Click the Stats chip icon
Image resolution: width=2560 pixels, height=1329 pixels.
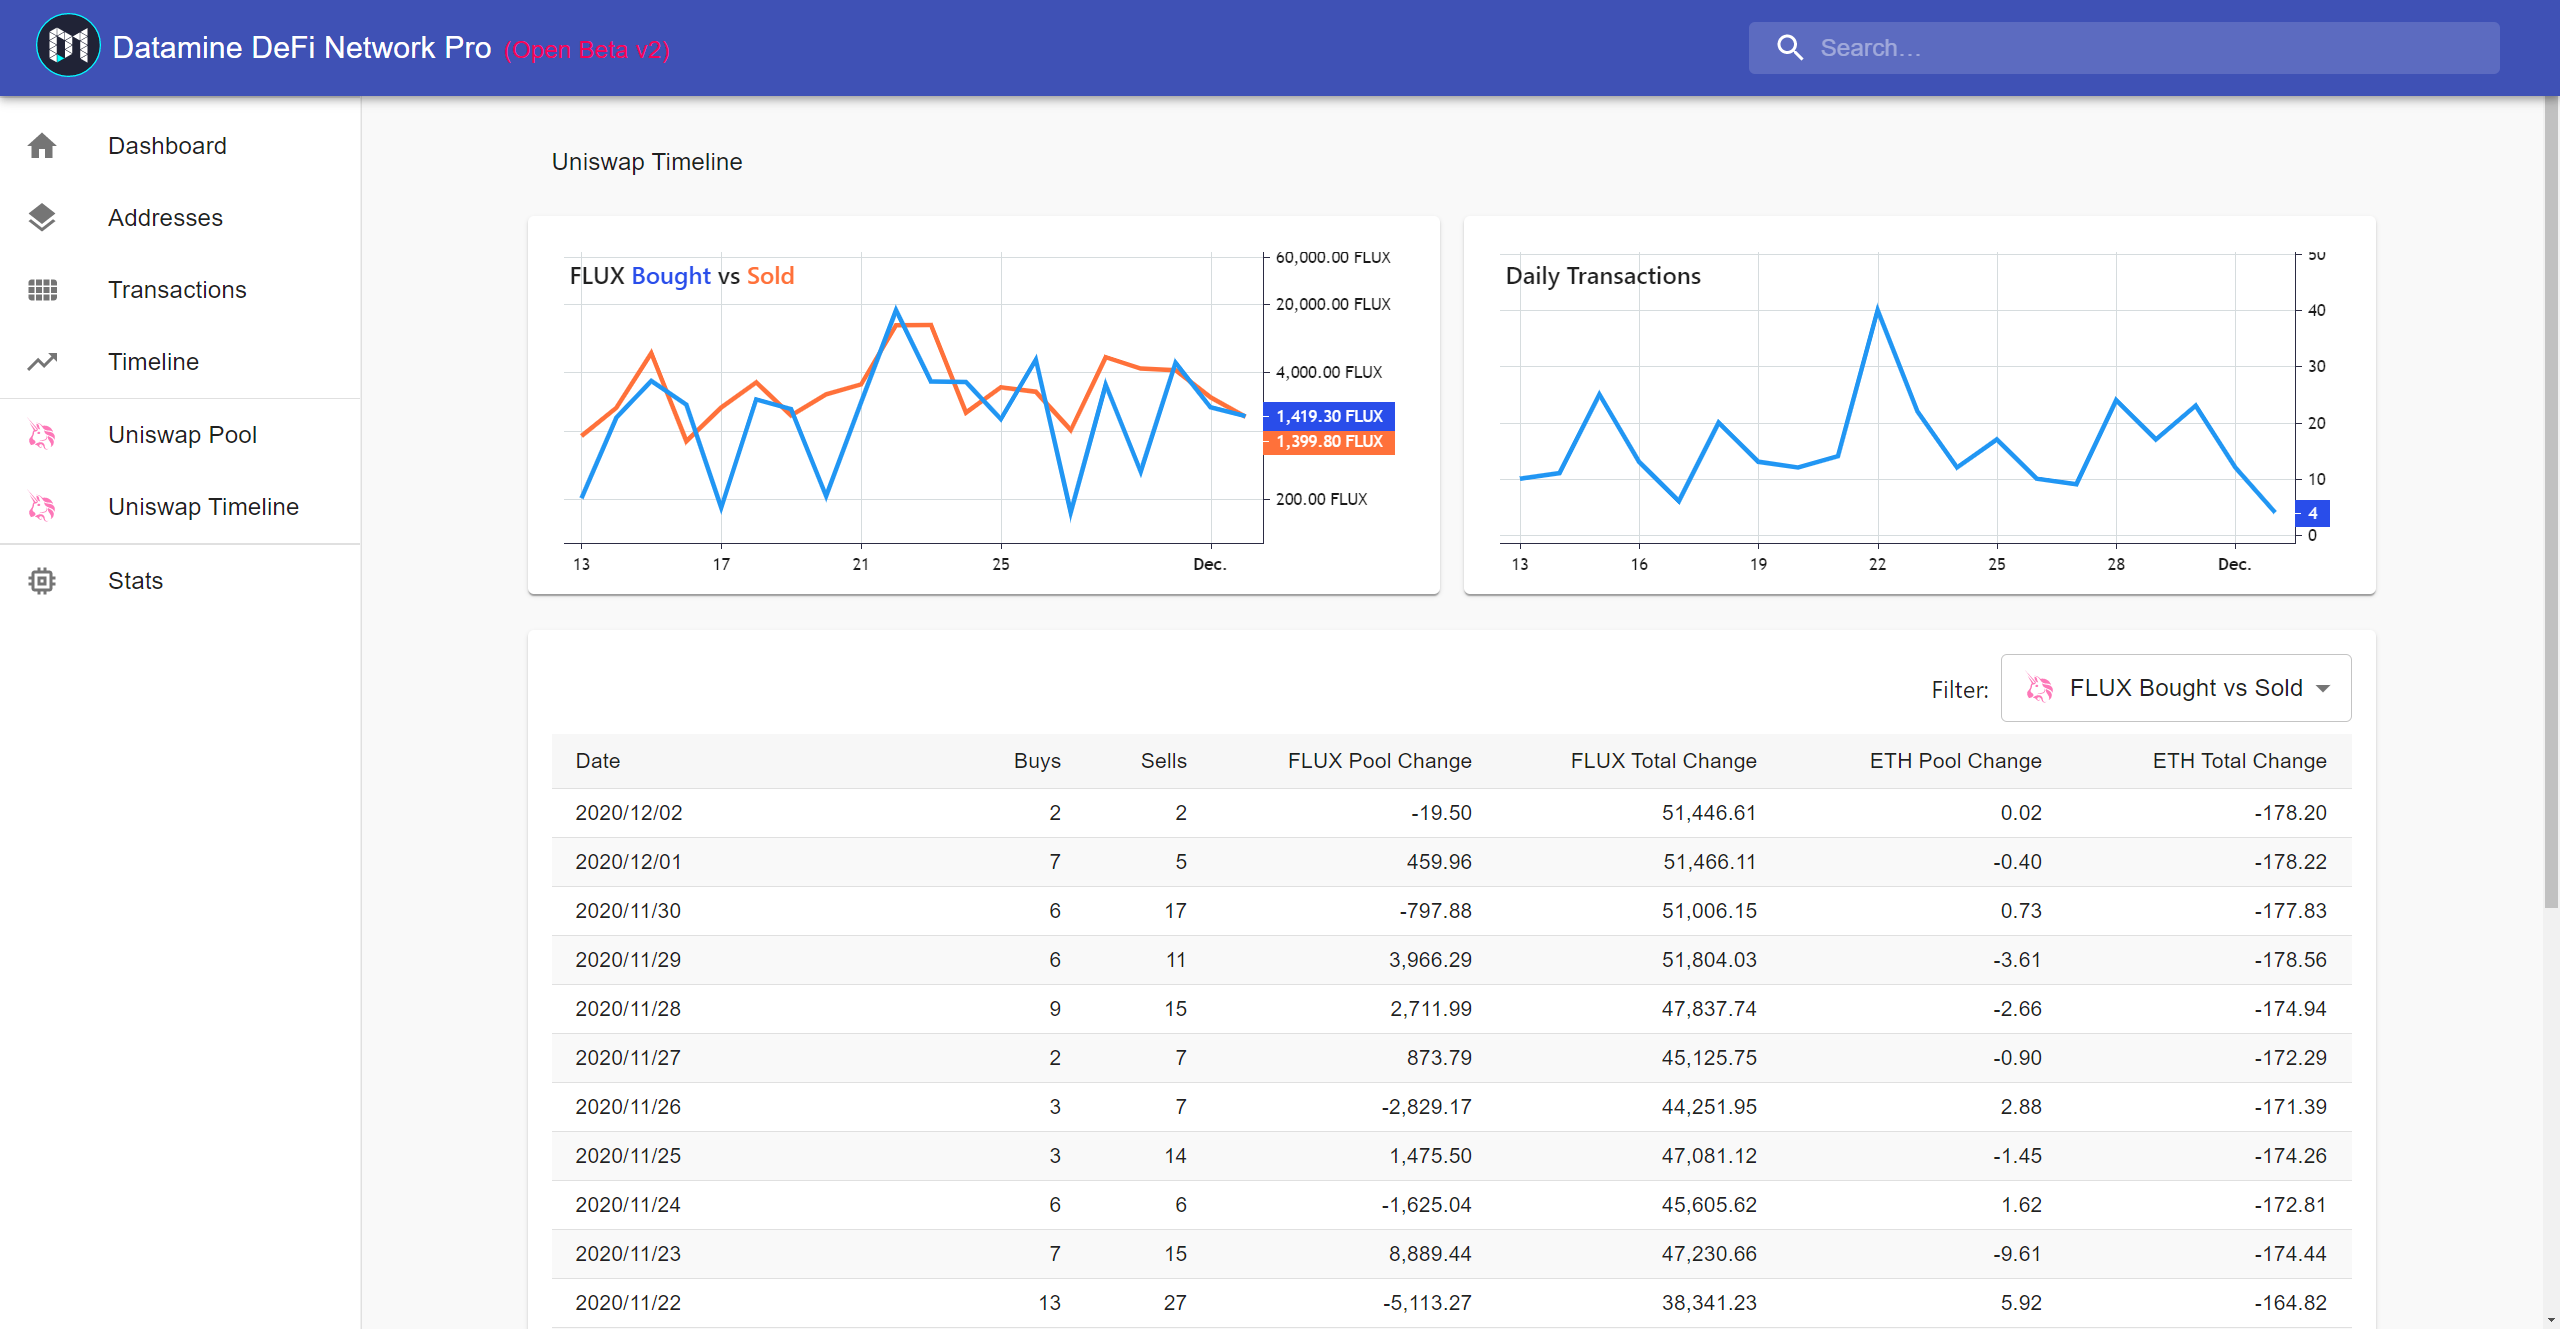tap(42, 581)
